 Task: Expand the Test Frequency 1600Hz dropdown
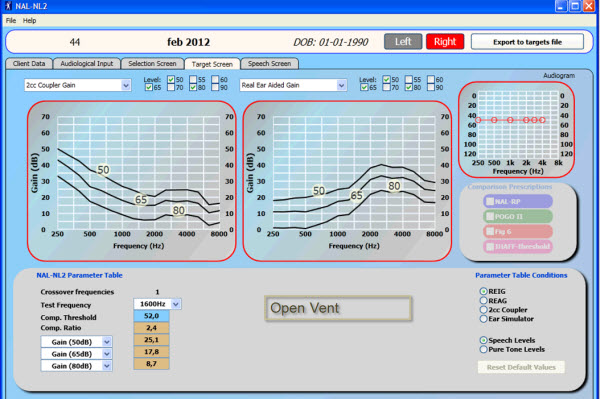[x=157, y=304]
